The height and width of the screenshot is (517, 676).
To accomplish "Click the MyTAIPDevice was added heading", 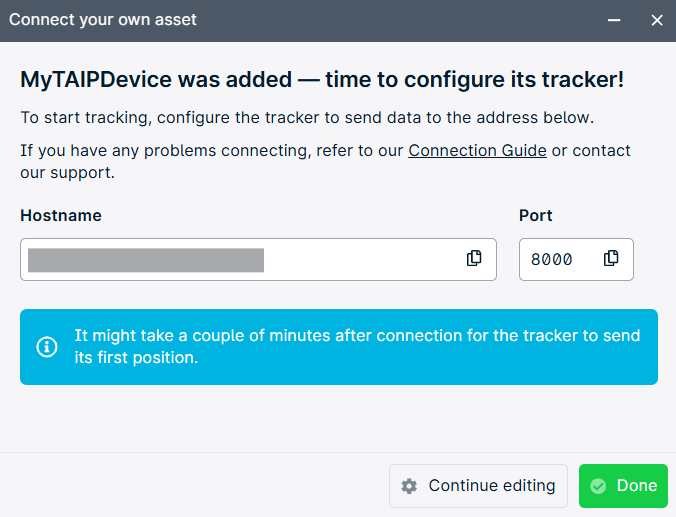I will tap(322, 79).
